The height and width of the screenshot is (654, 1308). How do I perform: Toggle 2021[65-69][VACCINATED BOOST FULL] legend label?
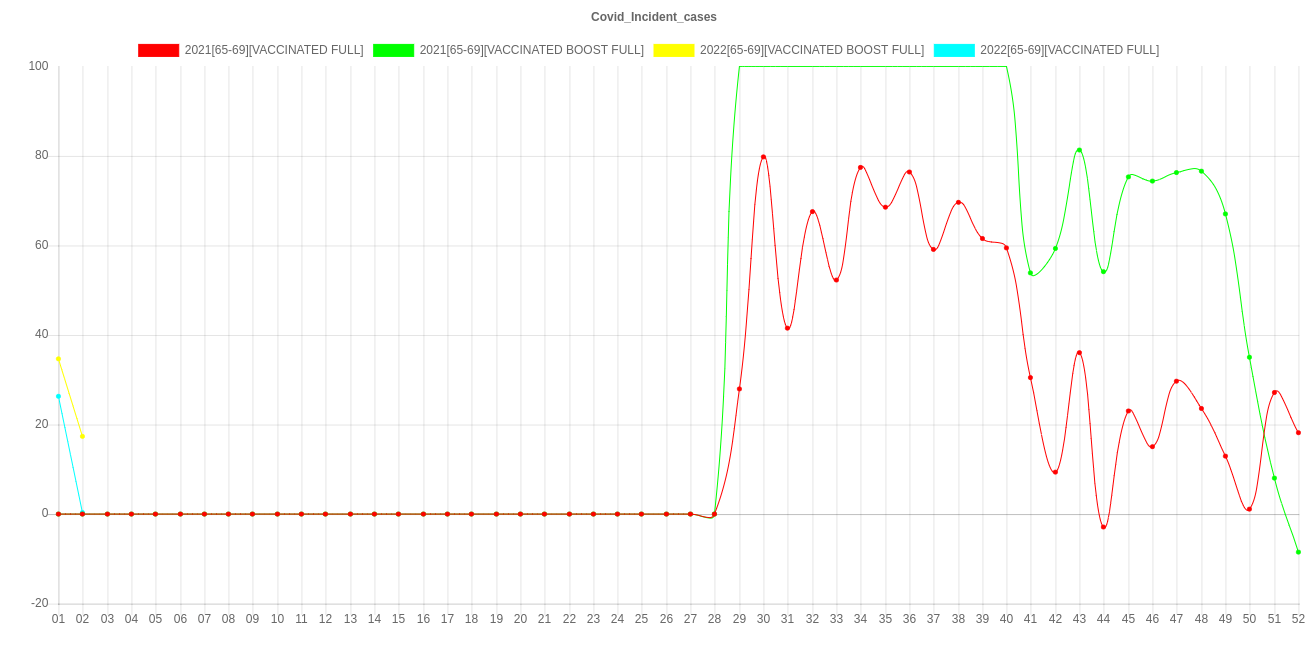(531, 50)
